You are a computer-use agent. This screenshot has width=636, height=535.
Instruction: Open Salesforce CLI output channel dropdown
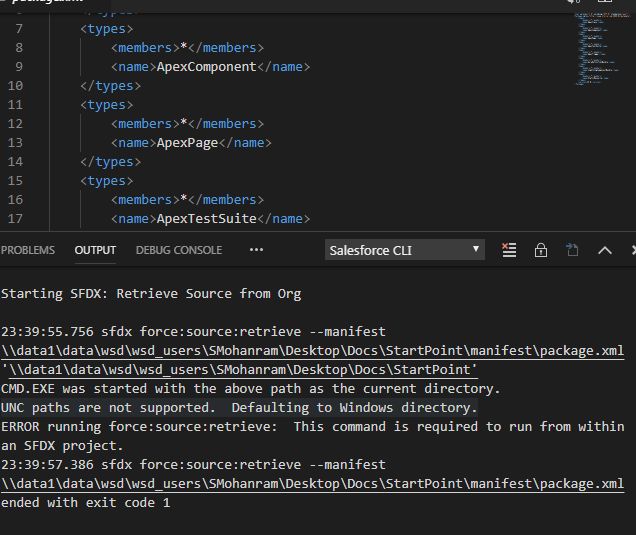pyautogui.click(x=404, y=250)
